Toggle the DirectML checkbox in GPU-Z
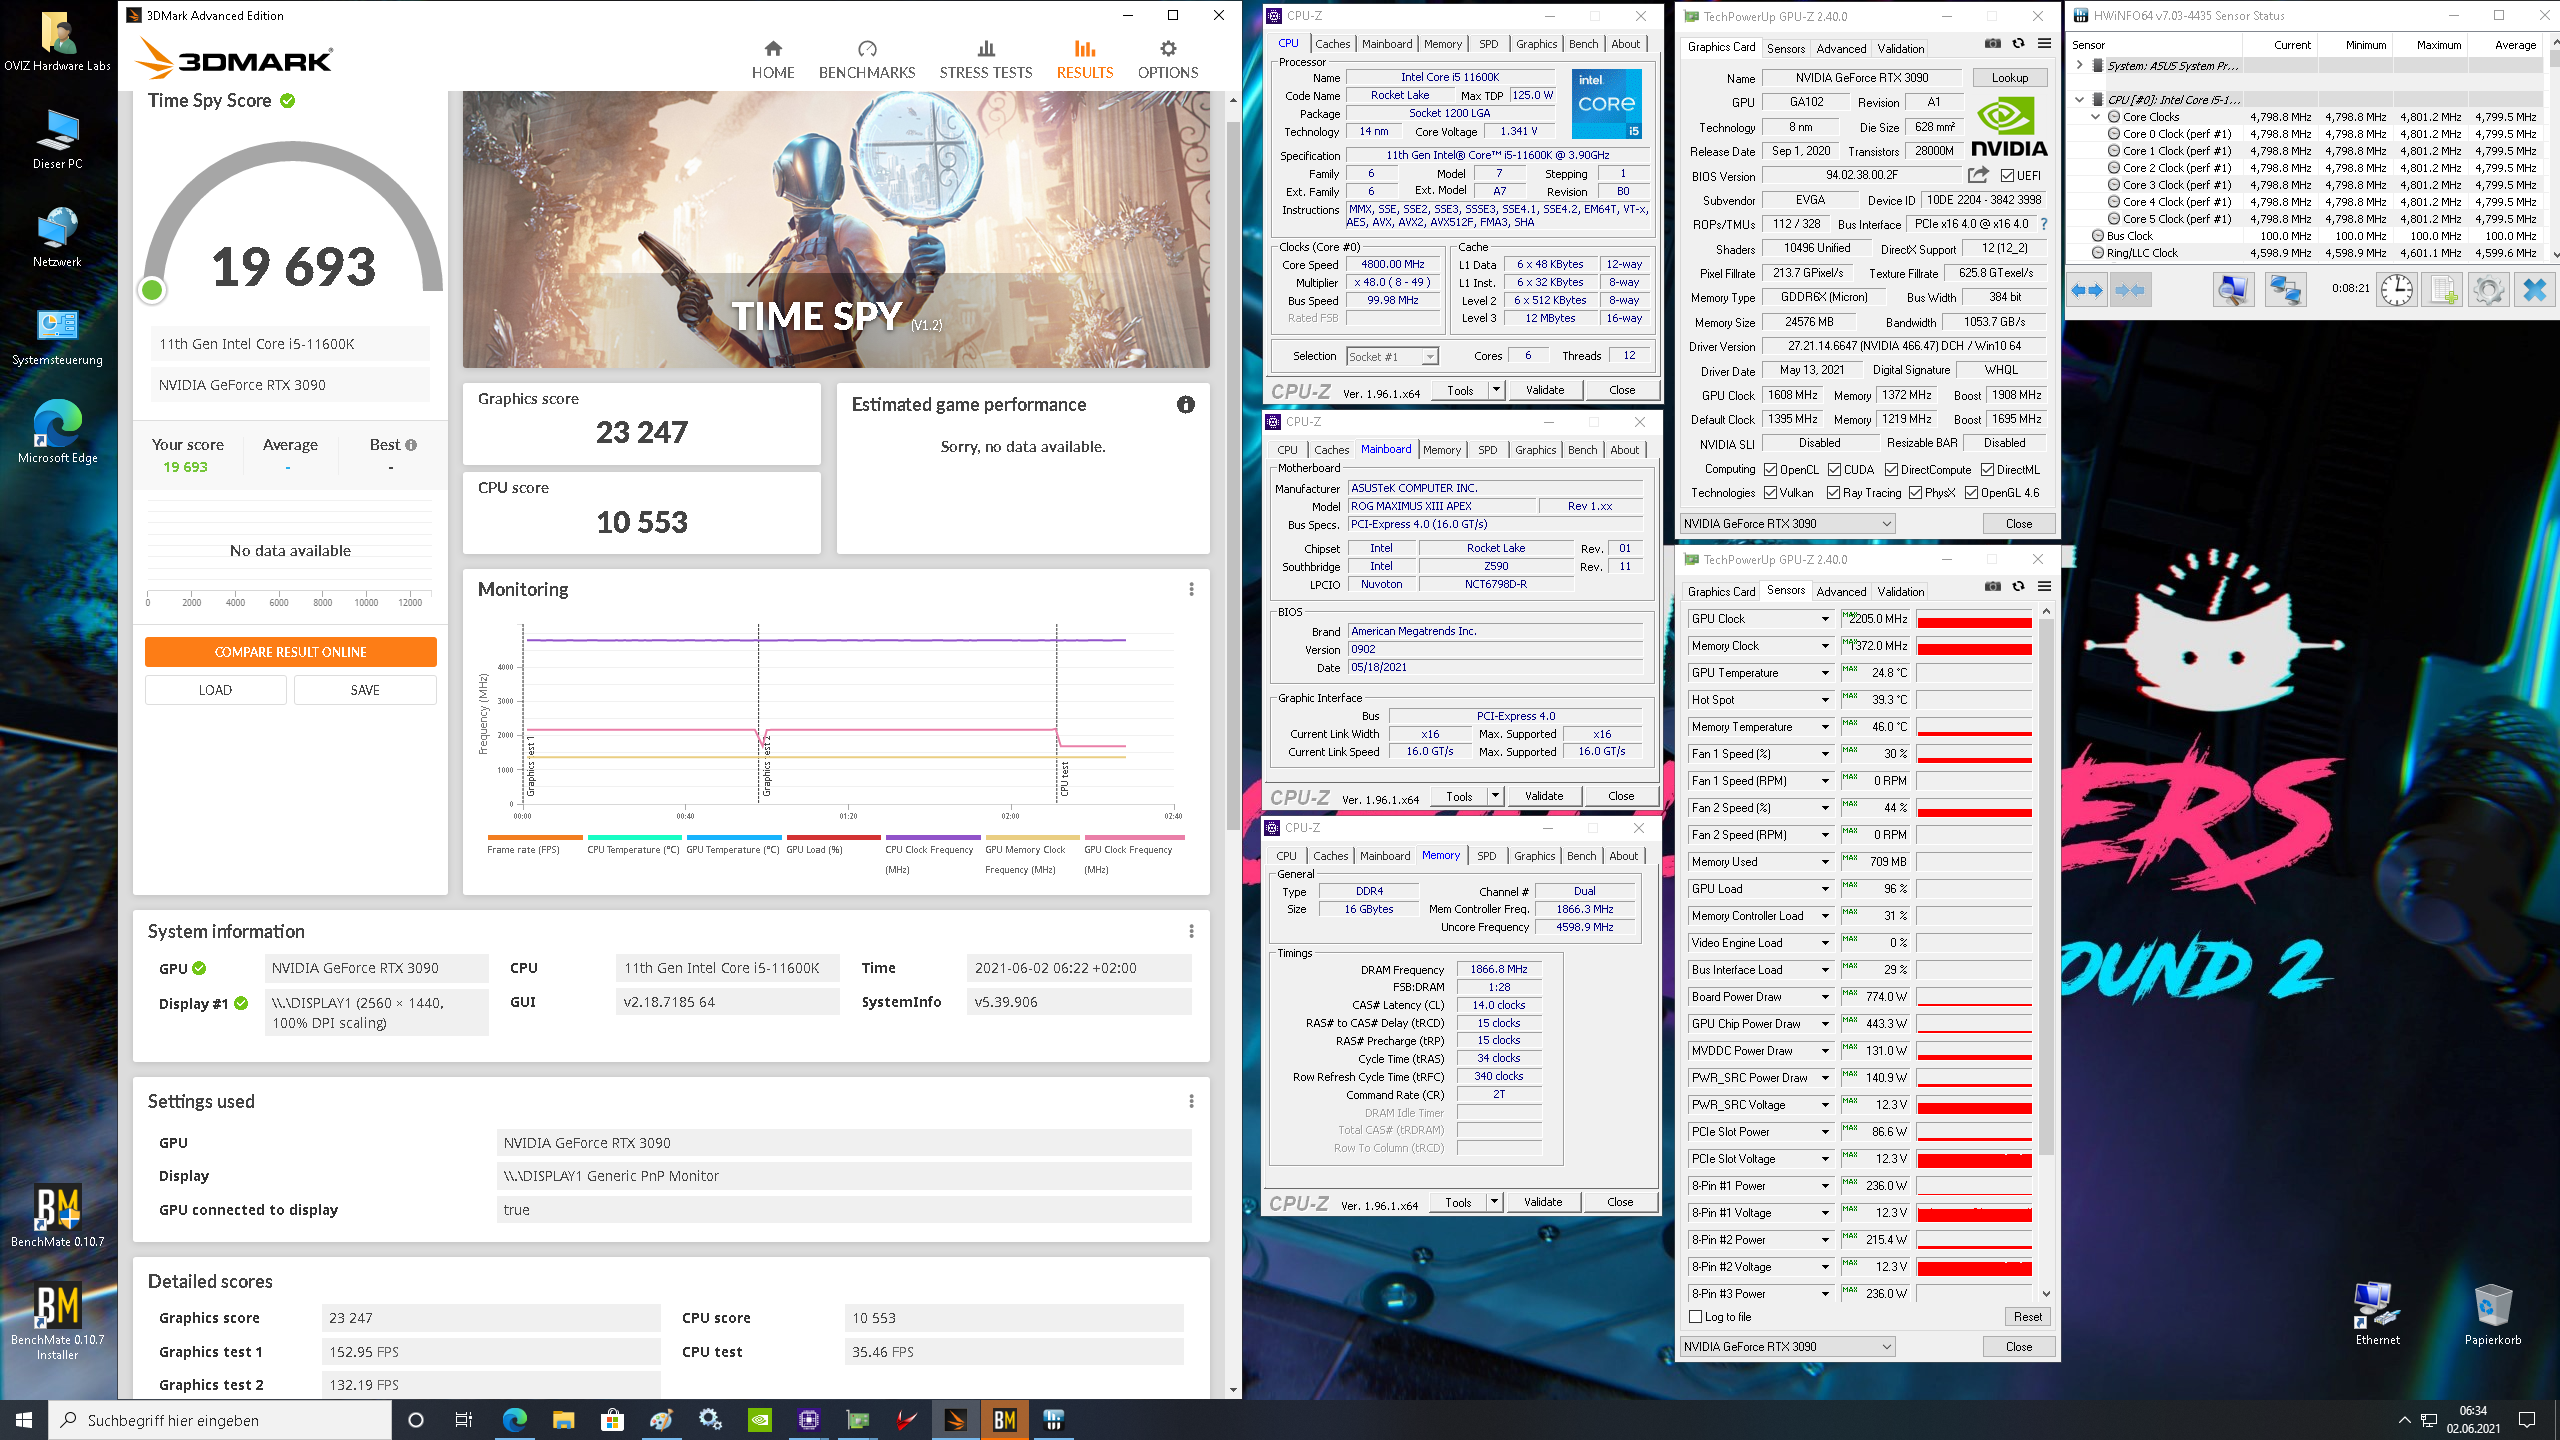 coord(1988,470)
